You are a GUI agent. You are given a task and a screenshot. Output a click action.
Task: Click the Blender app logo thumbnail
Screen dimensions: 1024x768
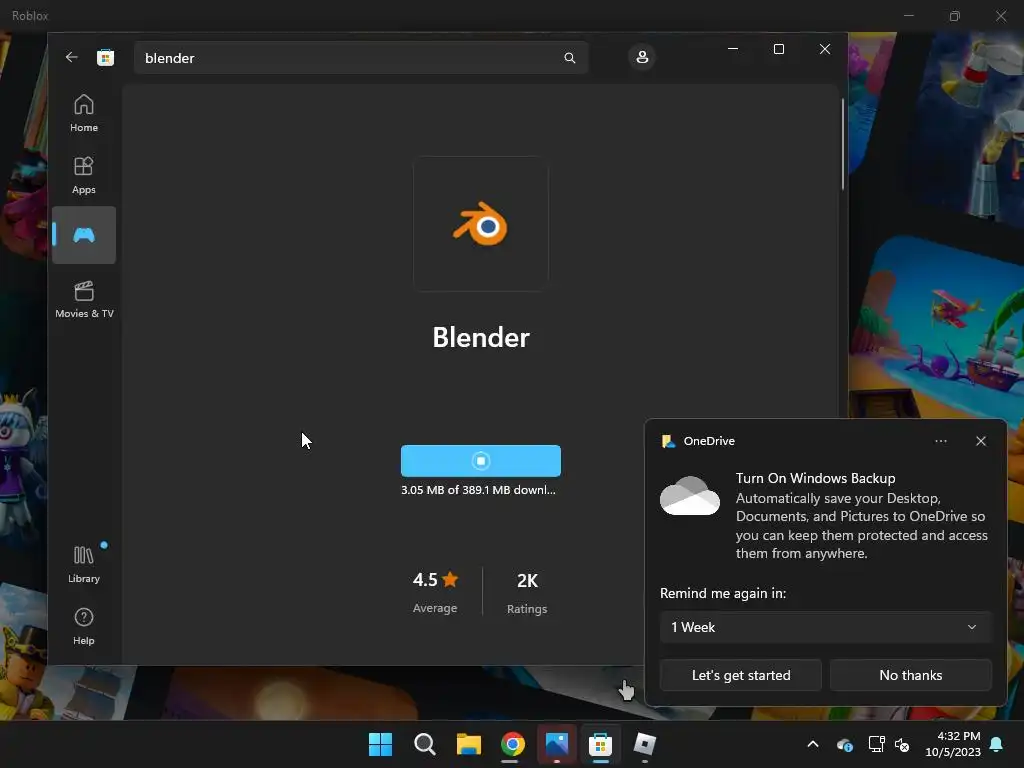click(x=481, y=224)
